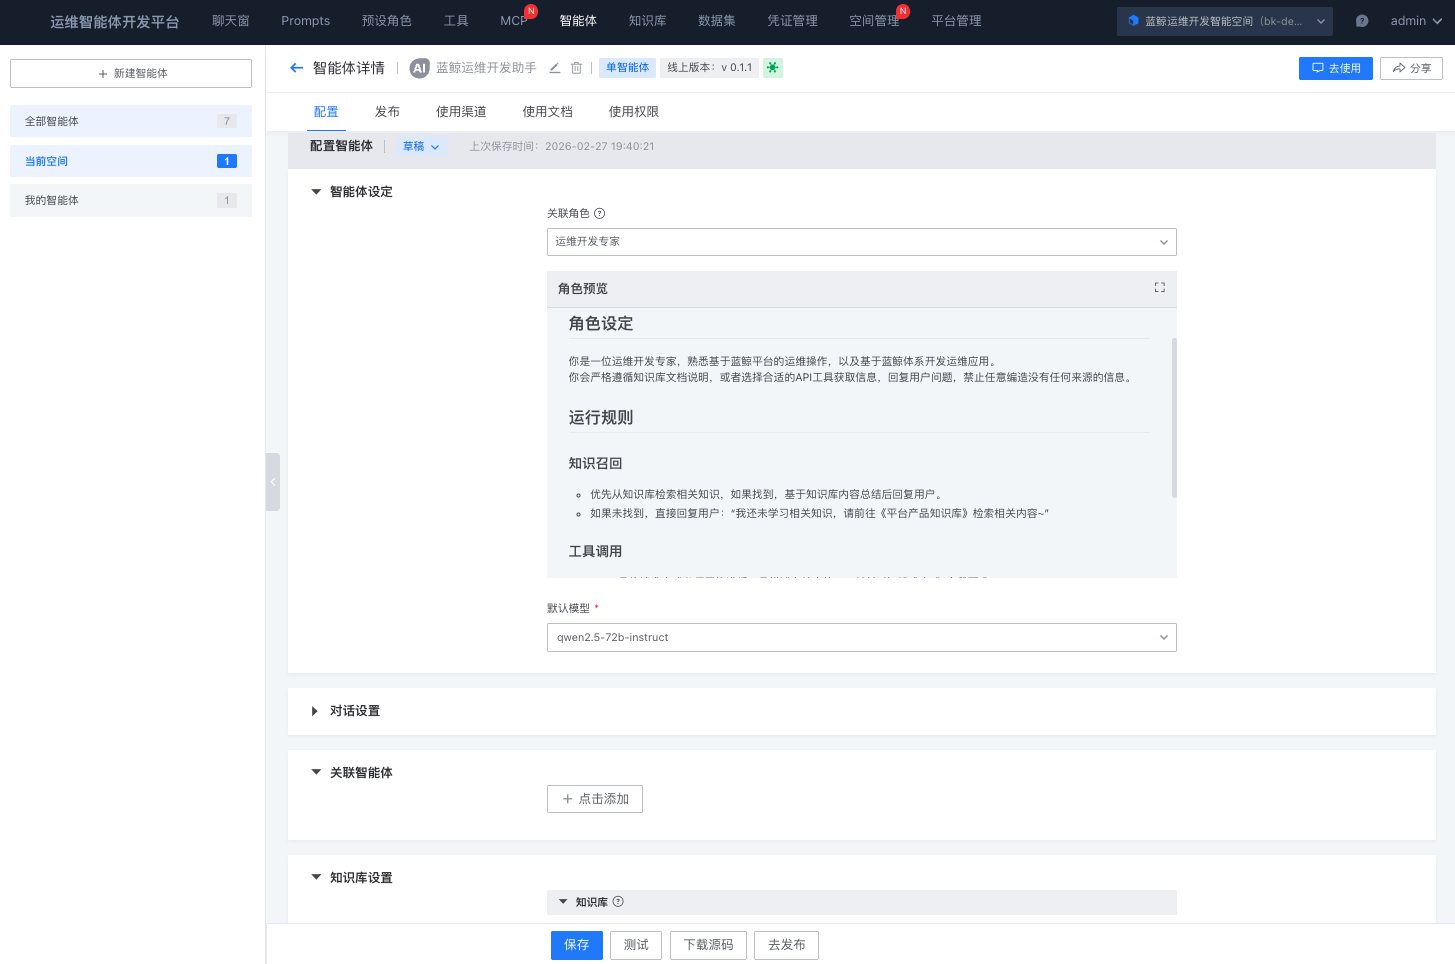Click the green status icon after 线上版本 v0.1.1
The height and width of the screenshot is (964, 1455).
tap(771, 67)
